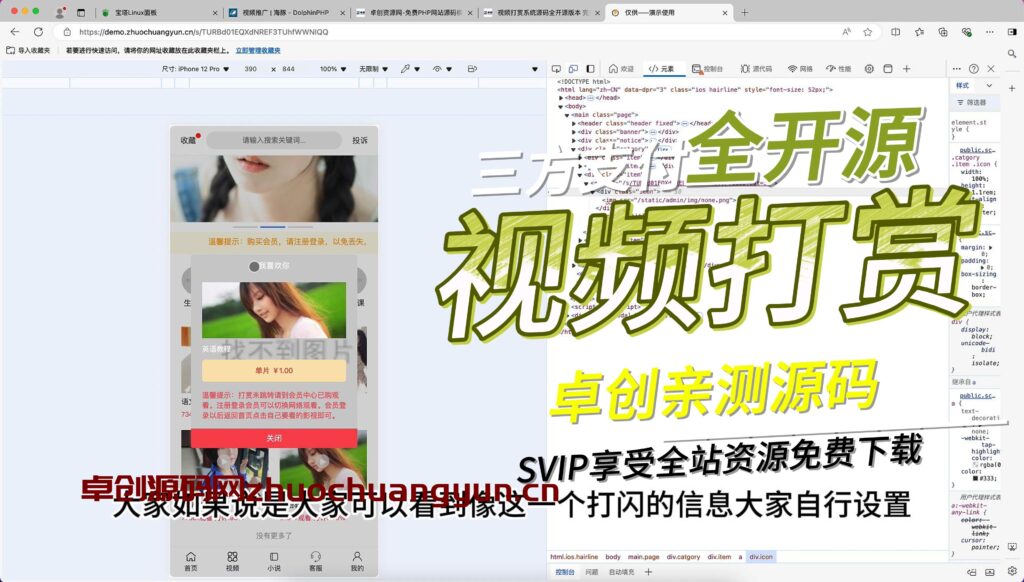Open 立即管理收藏夹 link
The width and height of the screenshot is (1024, 582).
(258, 50)
